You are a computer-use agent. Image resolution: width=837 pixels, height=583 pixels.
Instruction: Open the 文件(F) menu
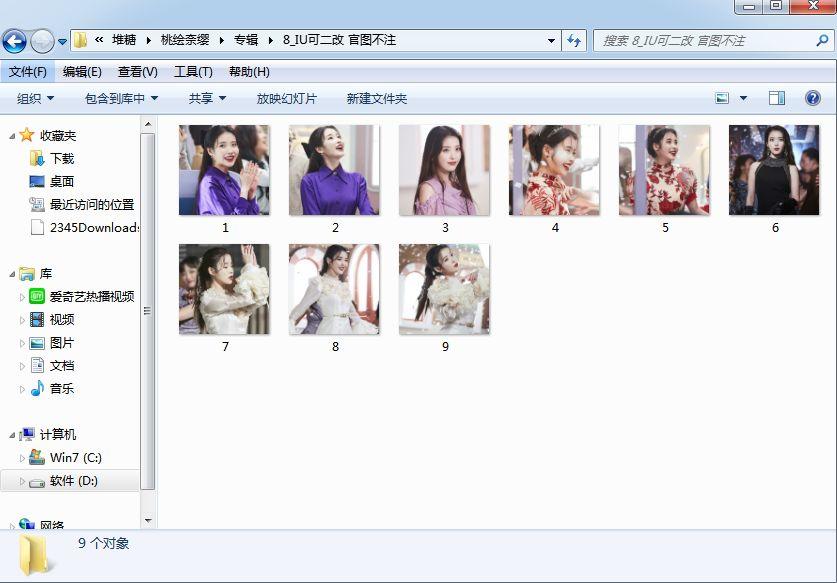click(27, 72)
